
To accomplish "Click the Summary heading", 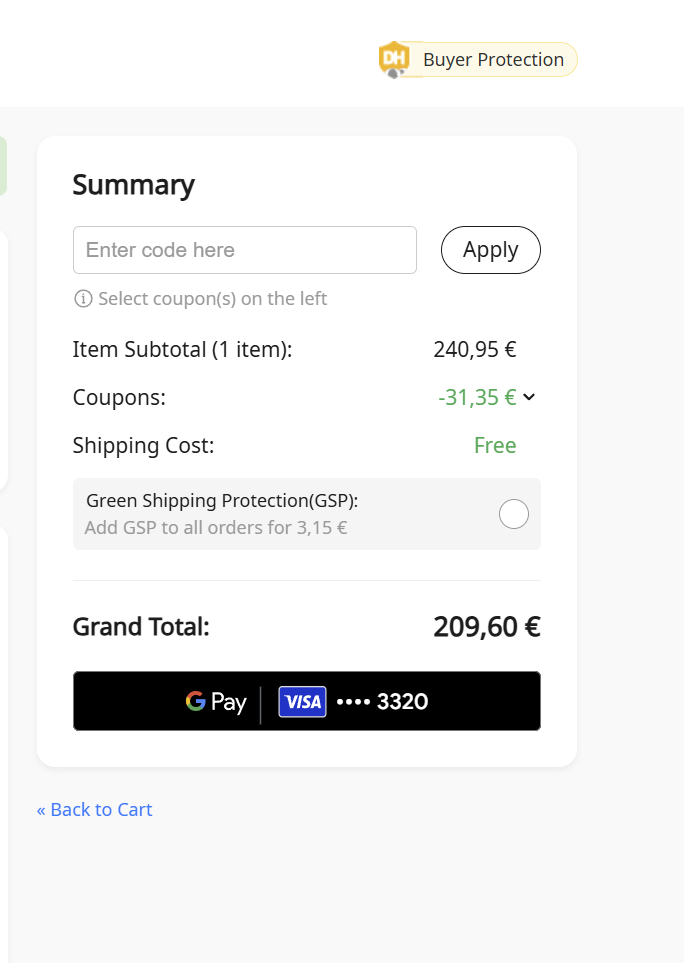I will (133, 185).
